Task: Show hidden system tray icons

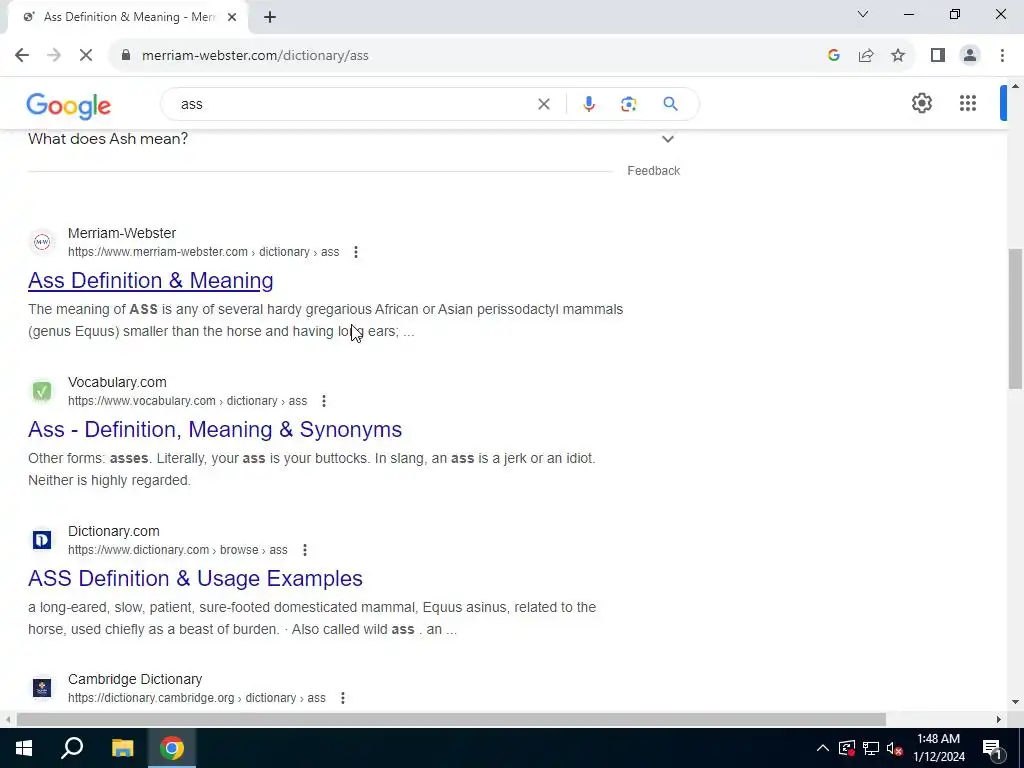Action: 823,748
